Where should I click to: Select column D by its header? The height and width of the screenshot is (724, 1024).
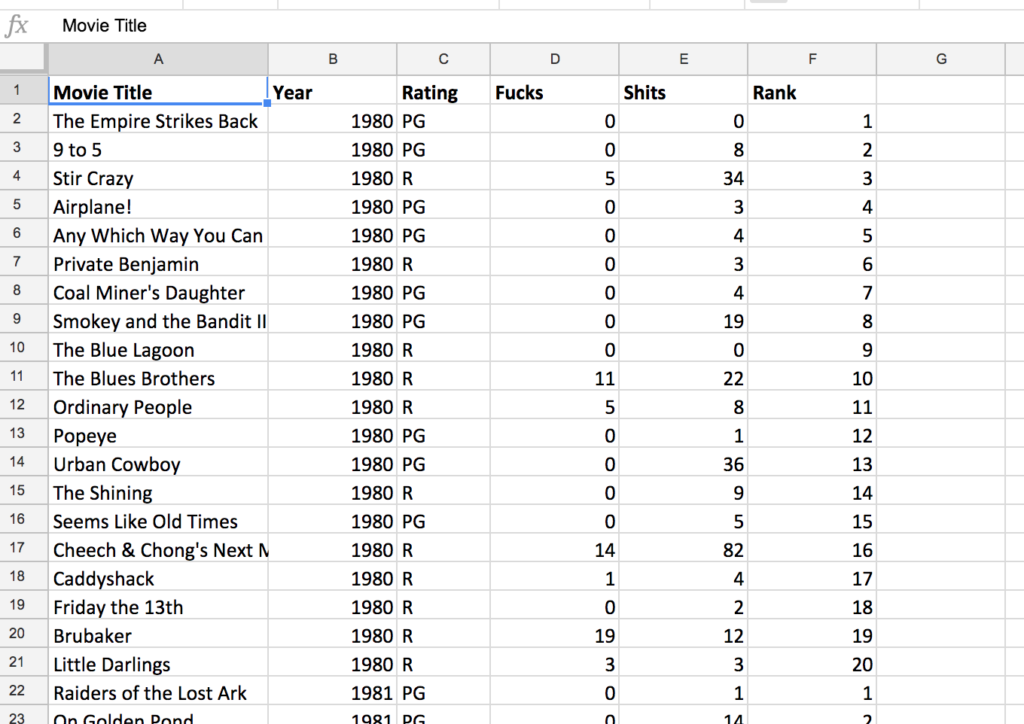pos(554,59)
